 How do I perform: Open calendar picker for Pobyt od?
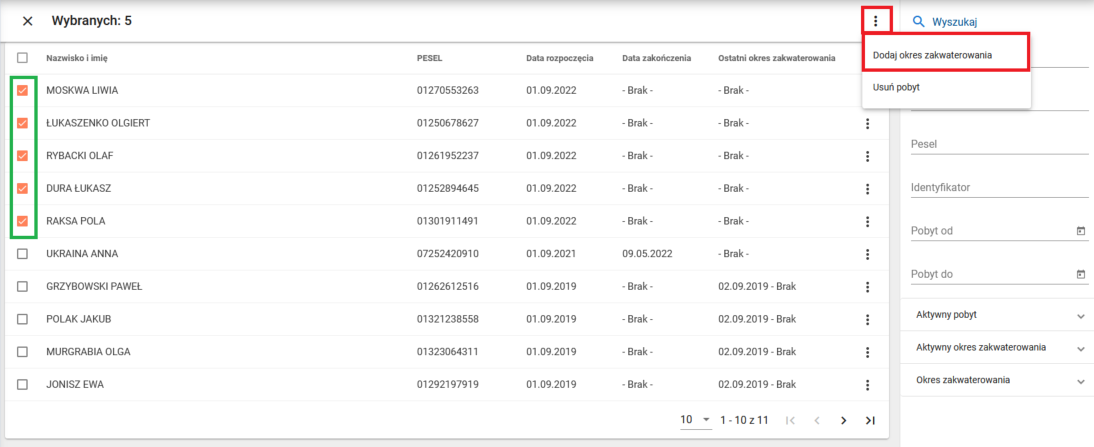click(x=1080, y=231)
